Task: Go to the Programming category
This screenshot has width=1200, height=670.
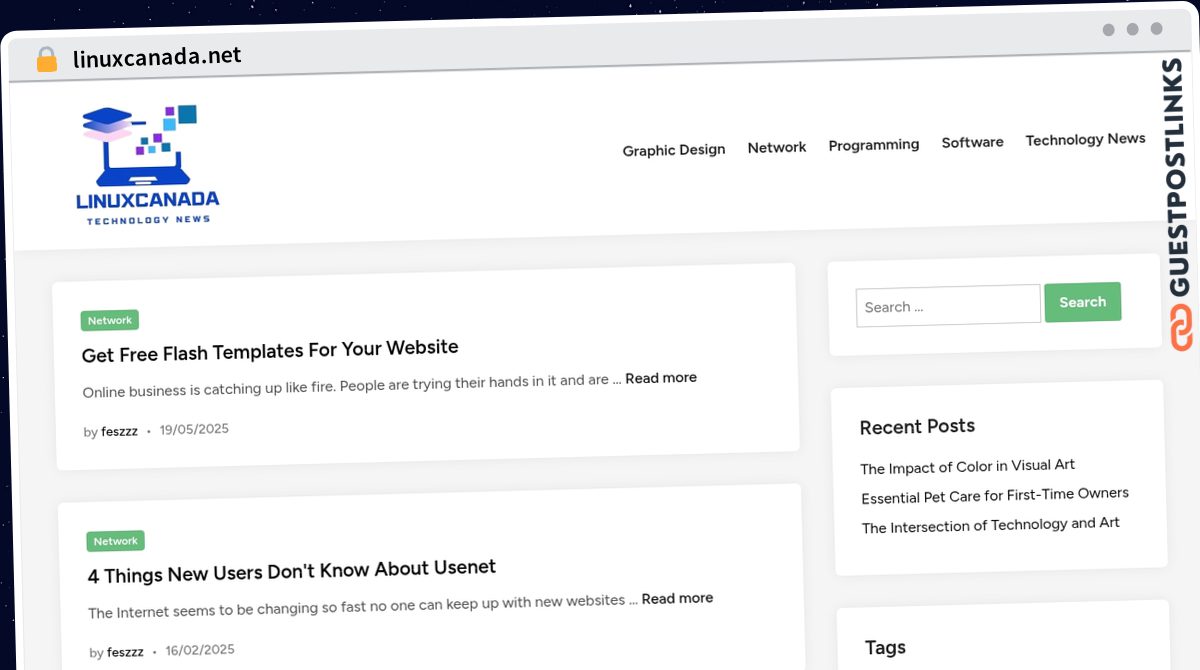Action: point(874,145)
